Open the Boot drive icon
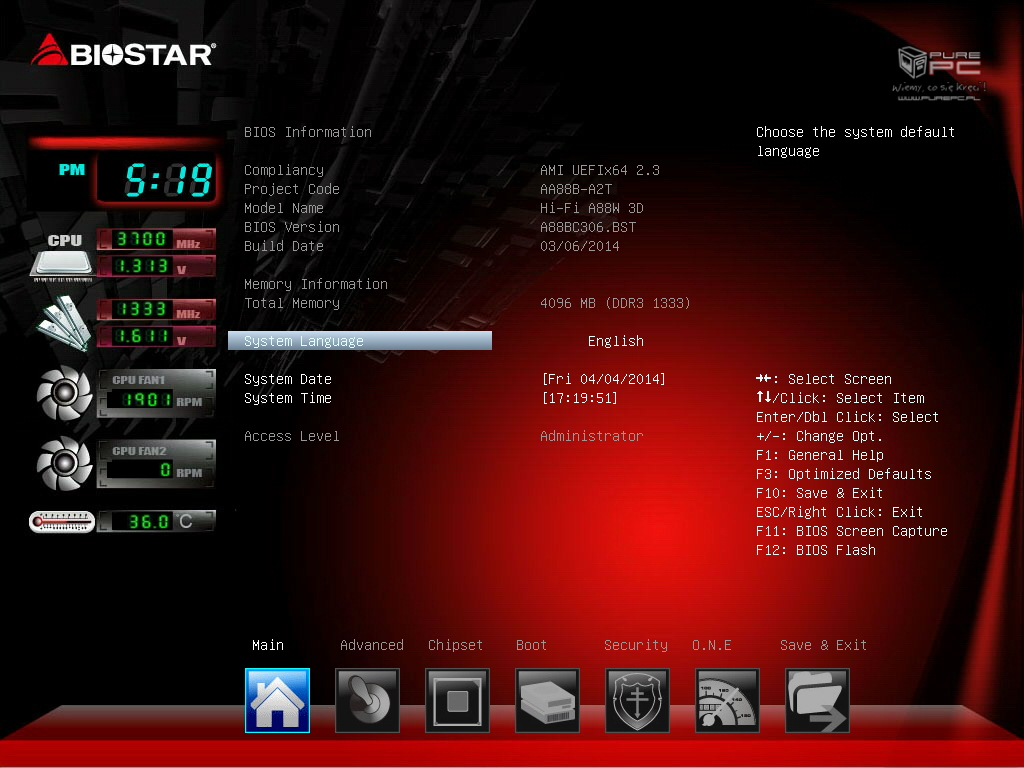1024x768 pixels. click(547, 700)
